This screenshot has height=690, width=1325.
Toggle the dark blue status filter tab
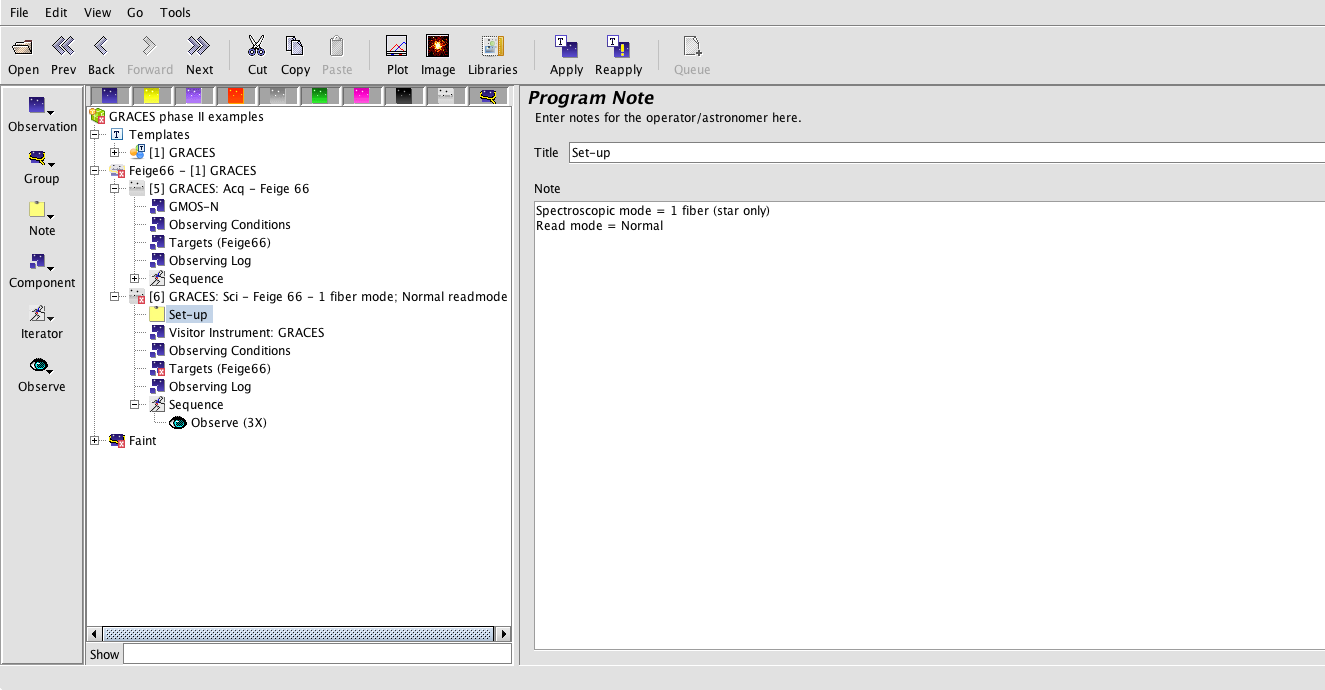tap(109, 96)
